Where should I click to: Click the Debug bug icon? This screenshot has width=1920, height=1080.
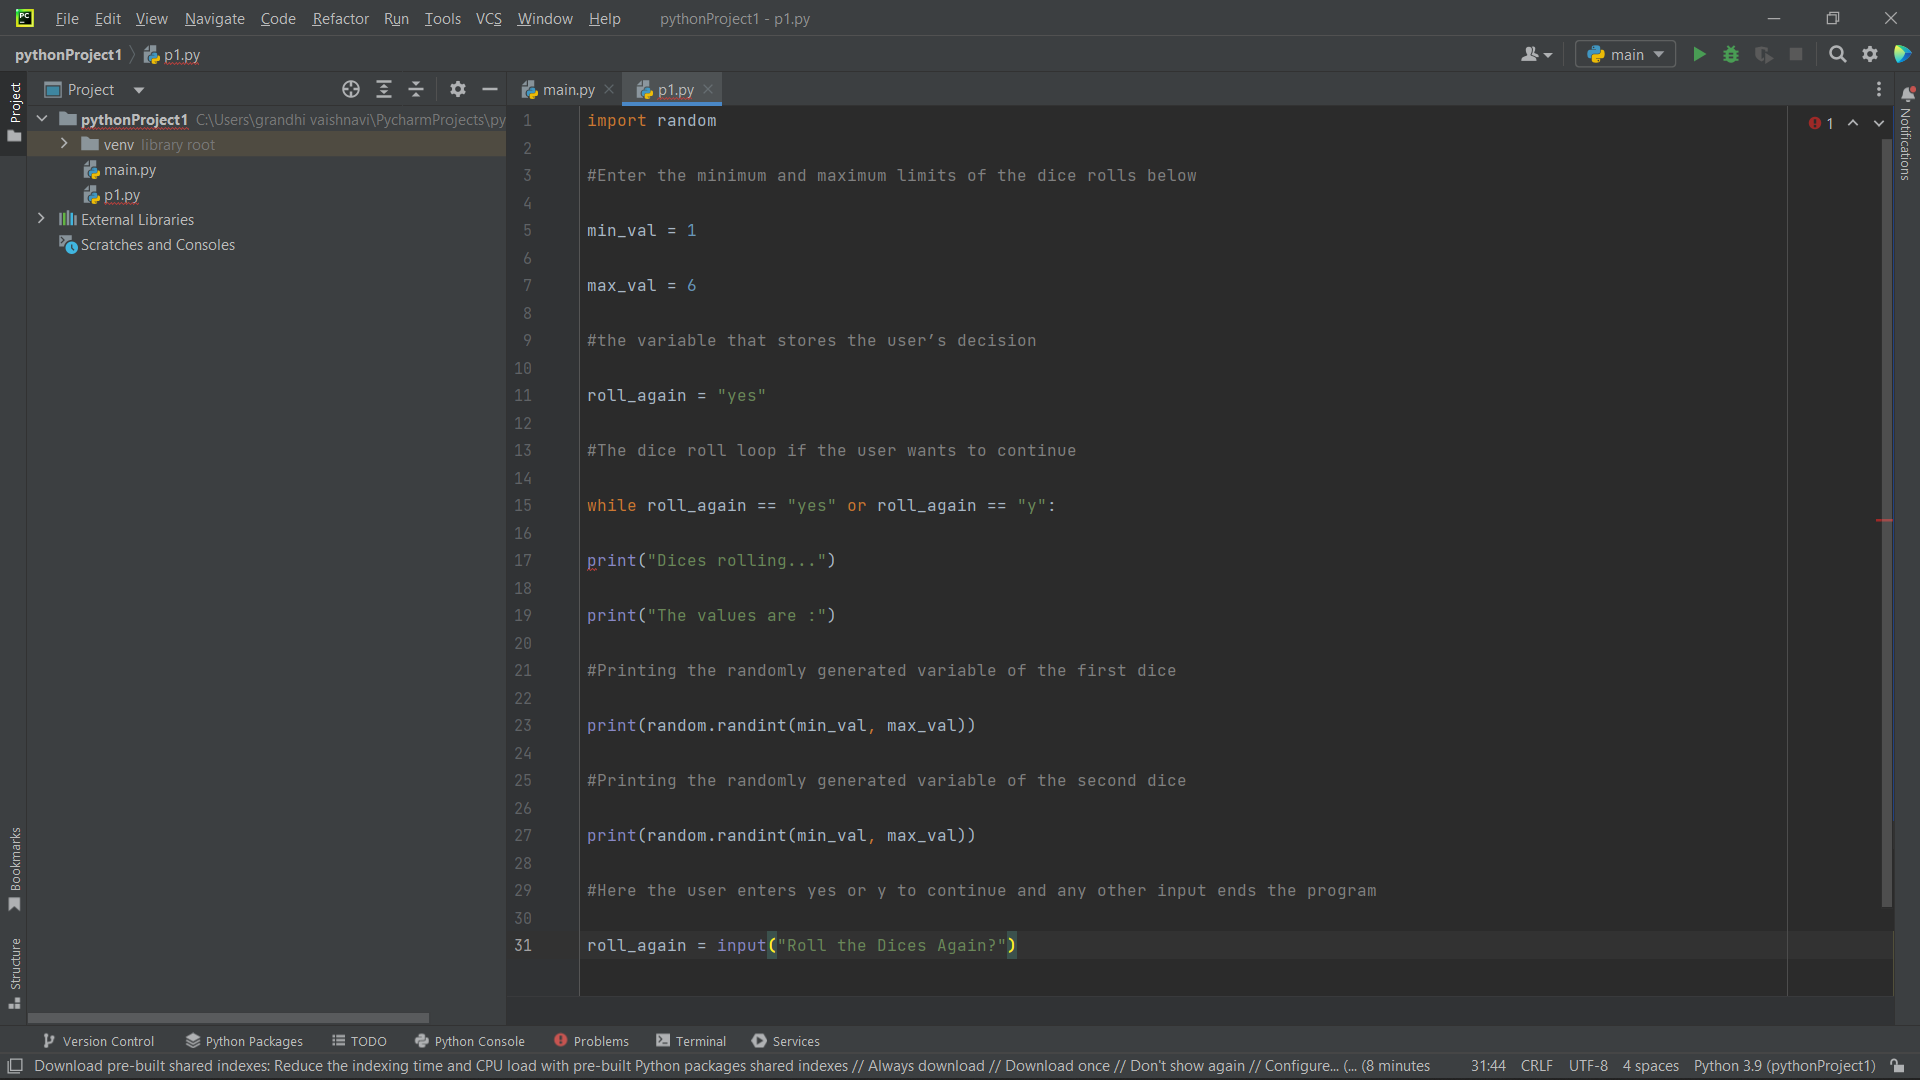pyautogui.click(x=1731, y=55)
